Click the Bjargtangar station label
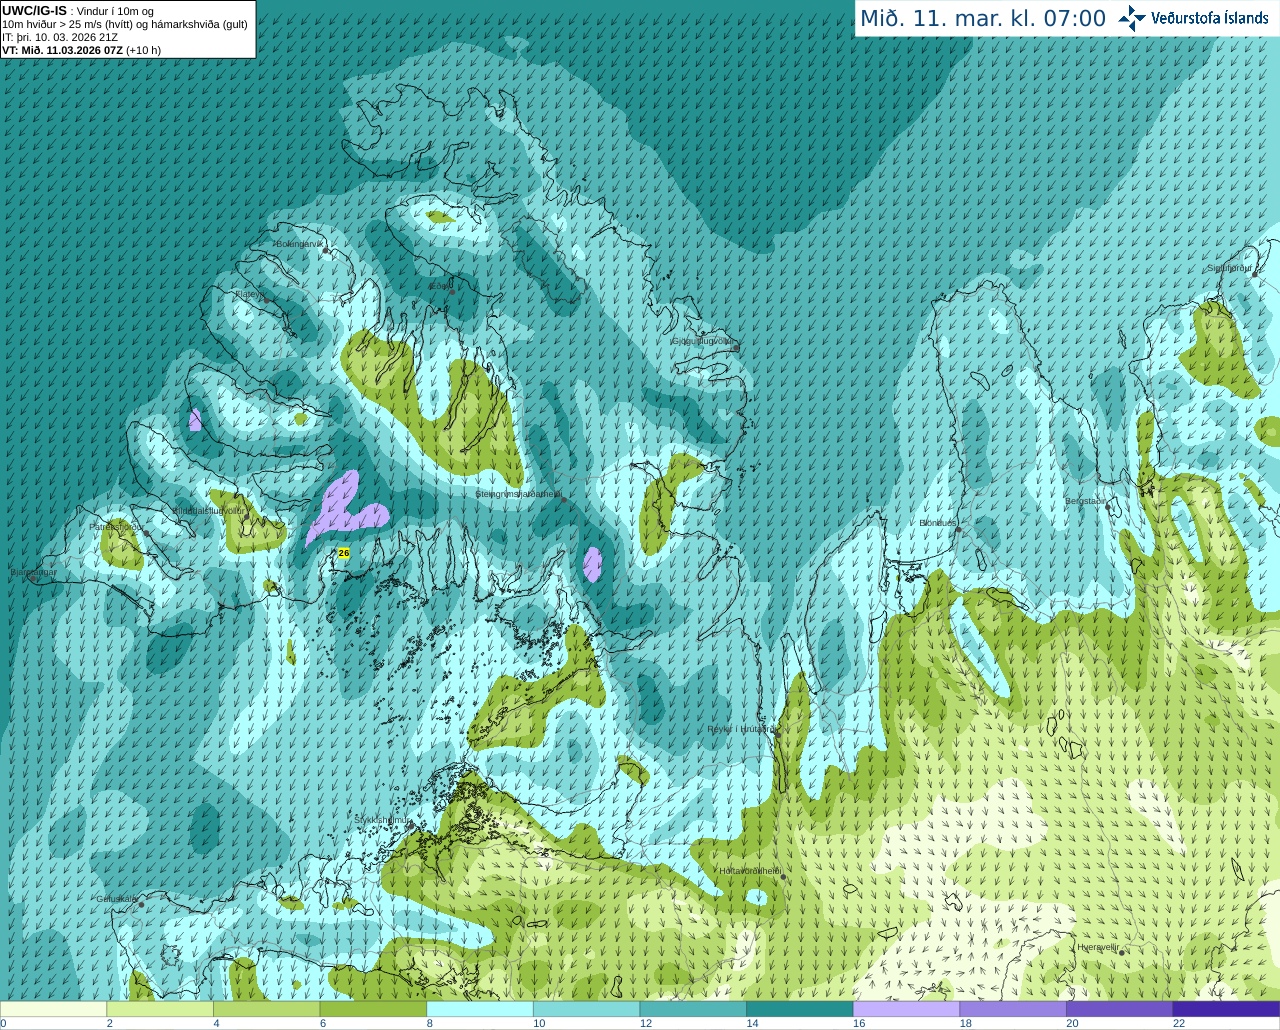The width and height of the screenshot is (1280, 1030). pos(33,573)
